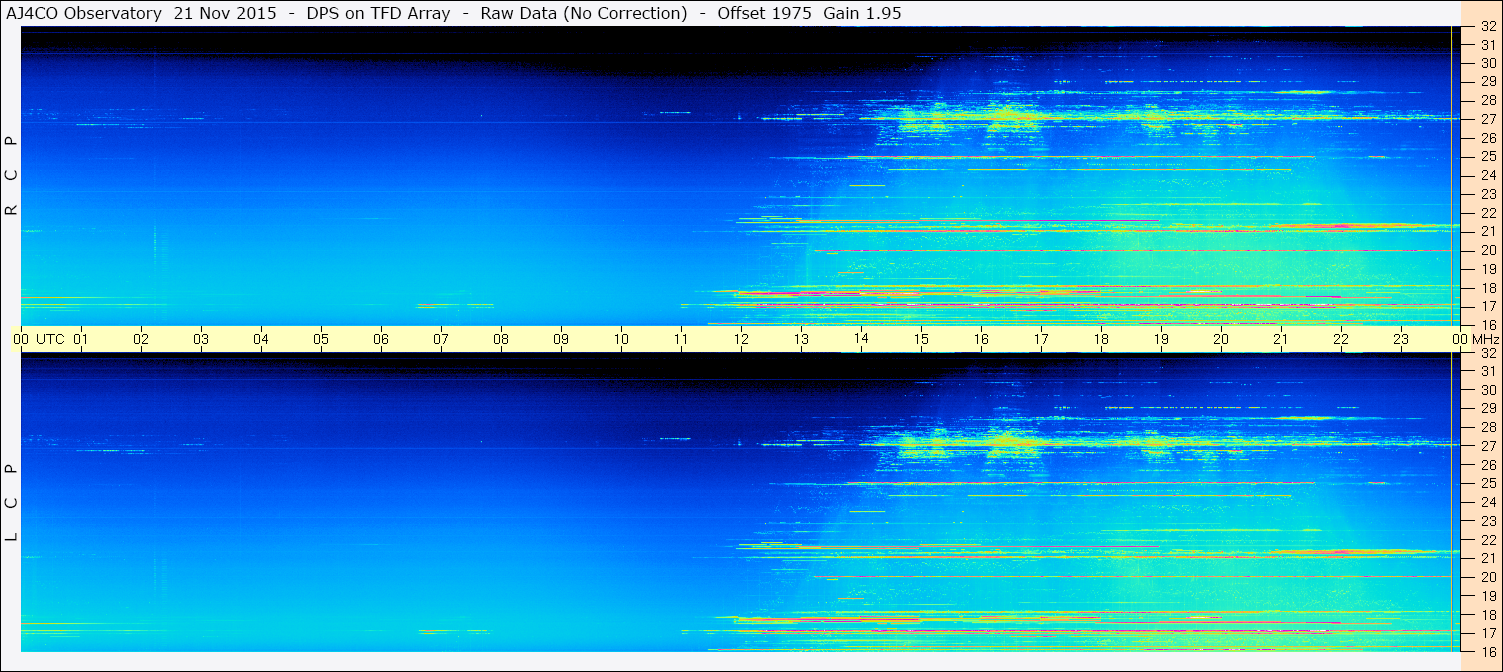
Task: Click the vertical LCP panel label
Action: (x=12, y=502)
